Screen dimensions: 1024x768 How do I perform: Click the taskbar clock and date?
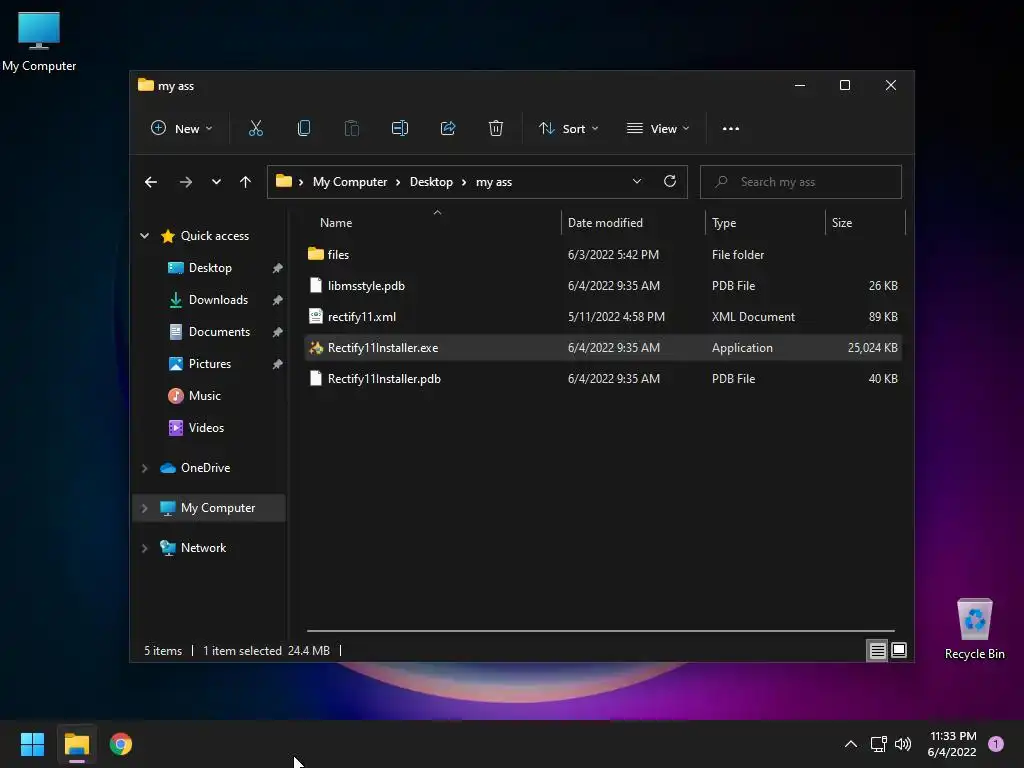(952, 744)
